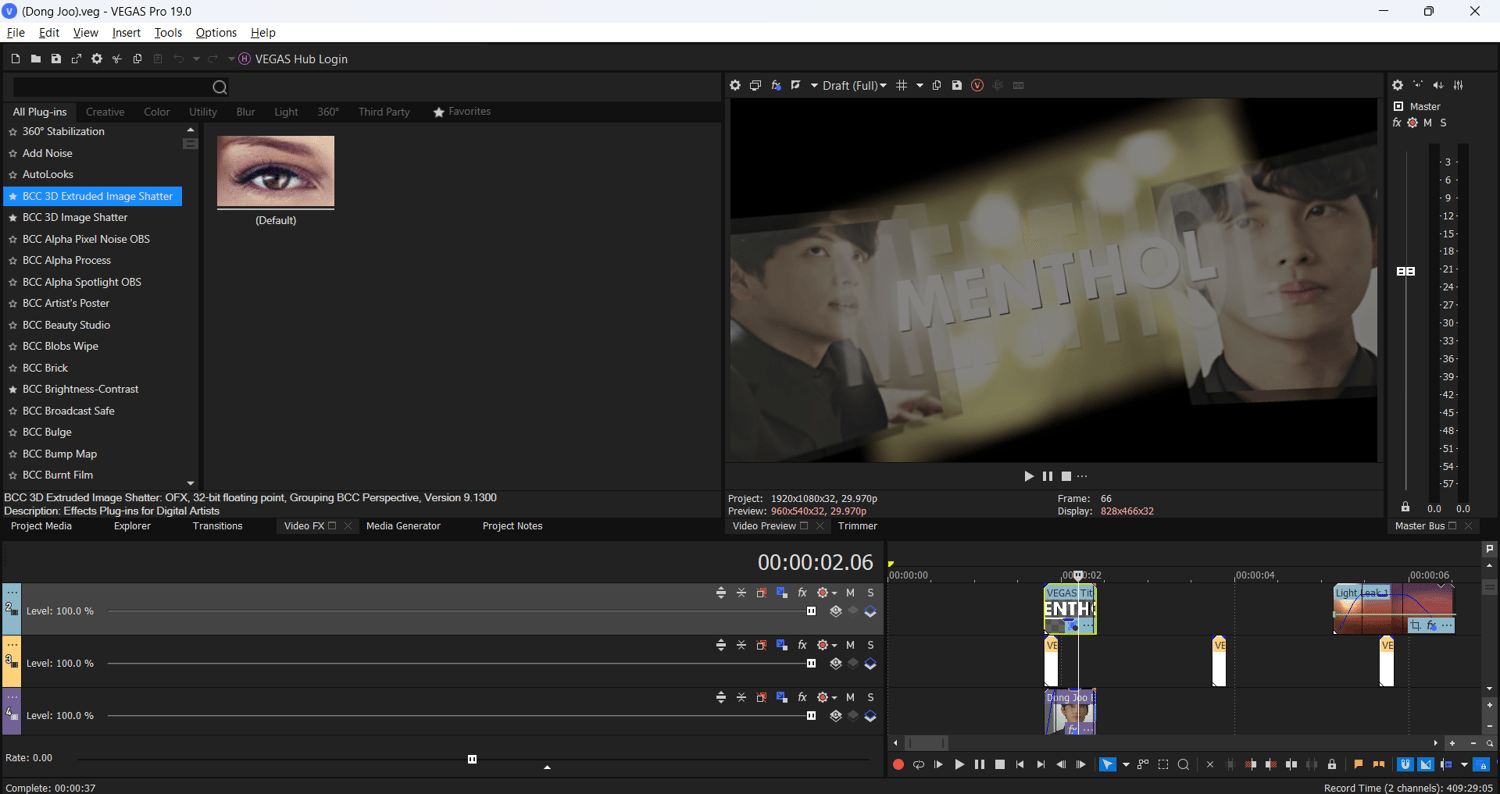Toggle Enable Snapping magnet icon
The width and height of the screenshot is (1500, 794).
coord(1405,765)
